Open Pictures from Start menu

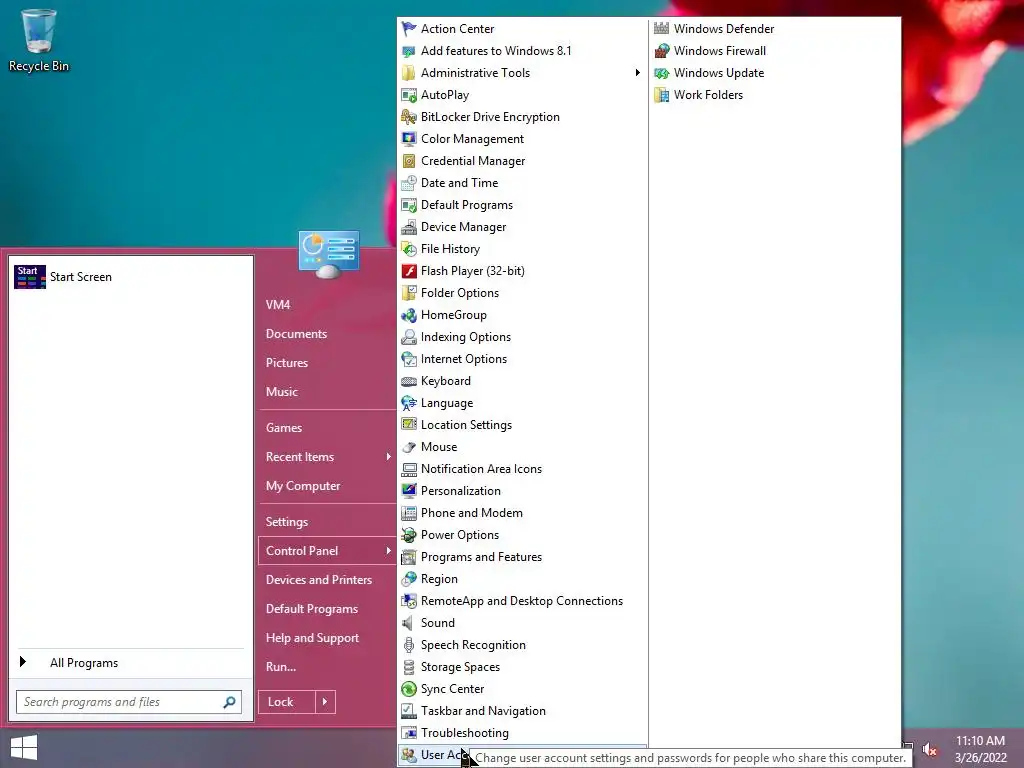287,362
